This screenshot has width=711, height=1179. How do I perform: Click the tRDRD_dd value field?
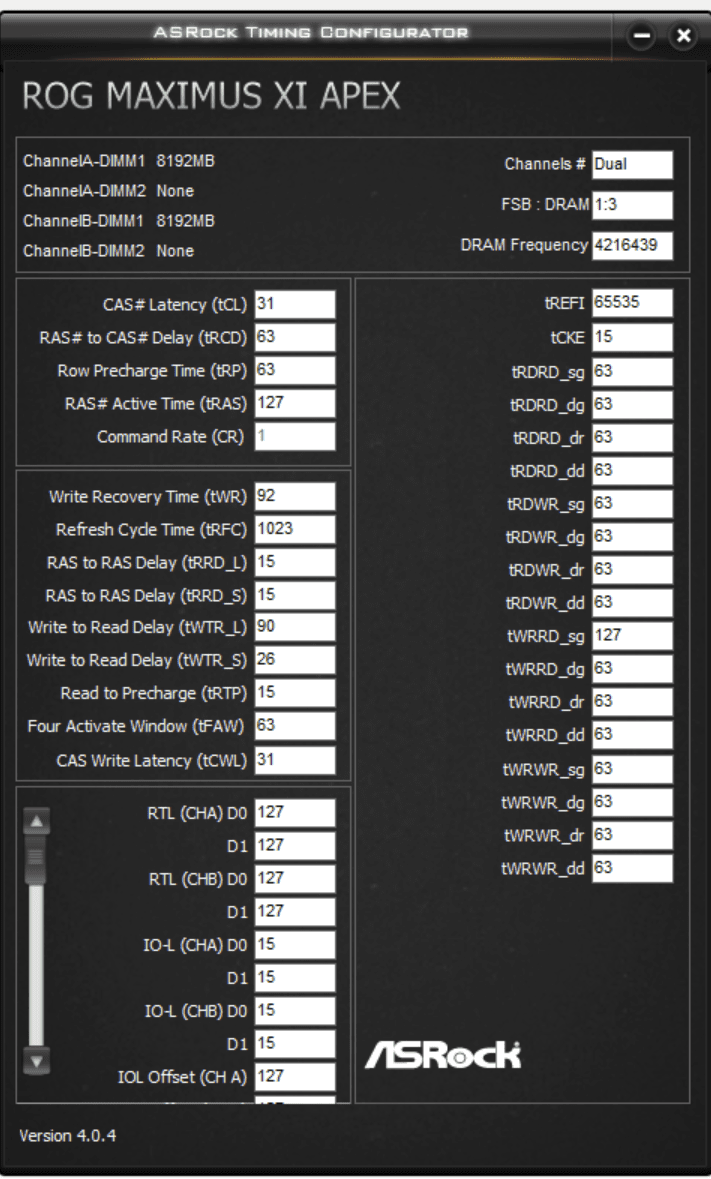click(x=633, y=471)
